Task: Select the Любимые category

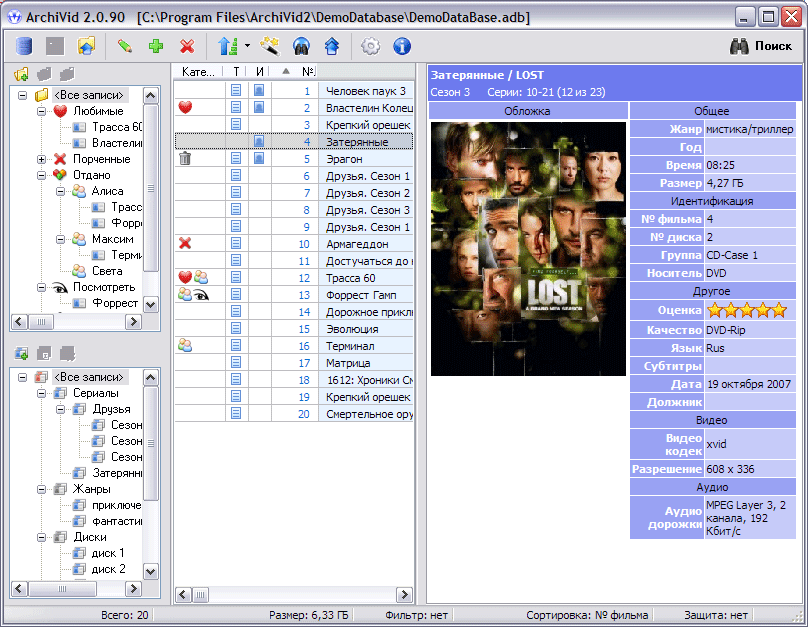Action: click(x=98, y=111)
